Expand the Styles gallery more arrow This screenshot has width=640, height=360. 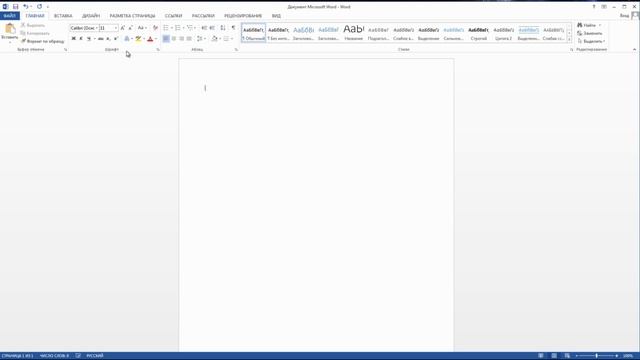(x=569, y=40)
